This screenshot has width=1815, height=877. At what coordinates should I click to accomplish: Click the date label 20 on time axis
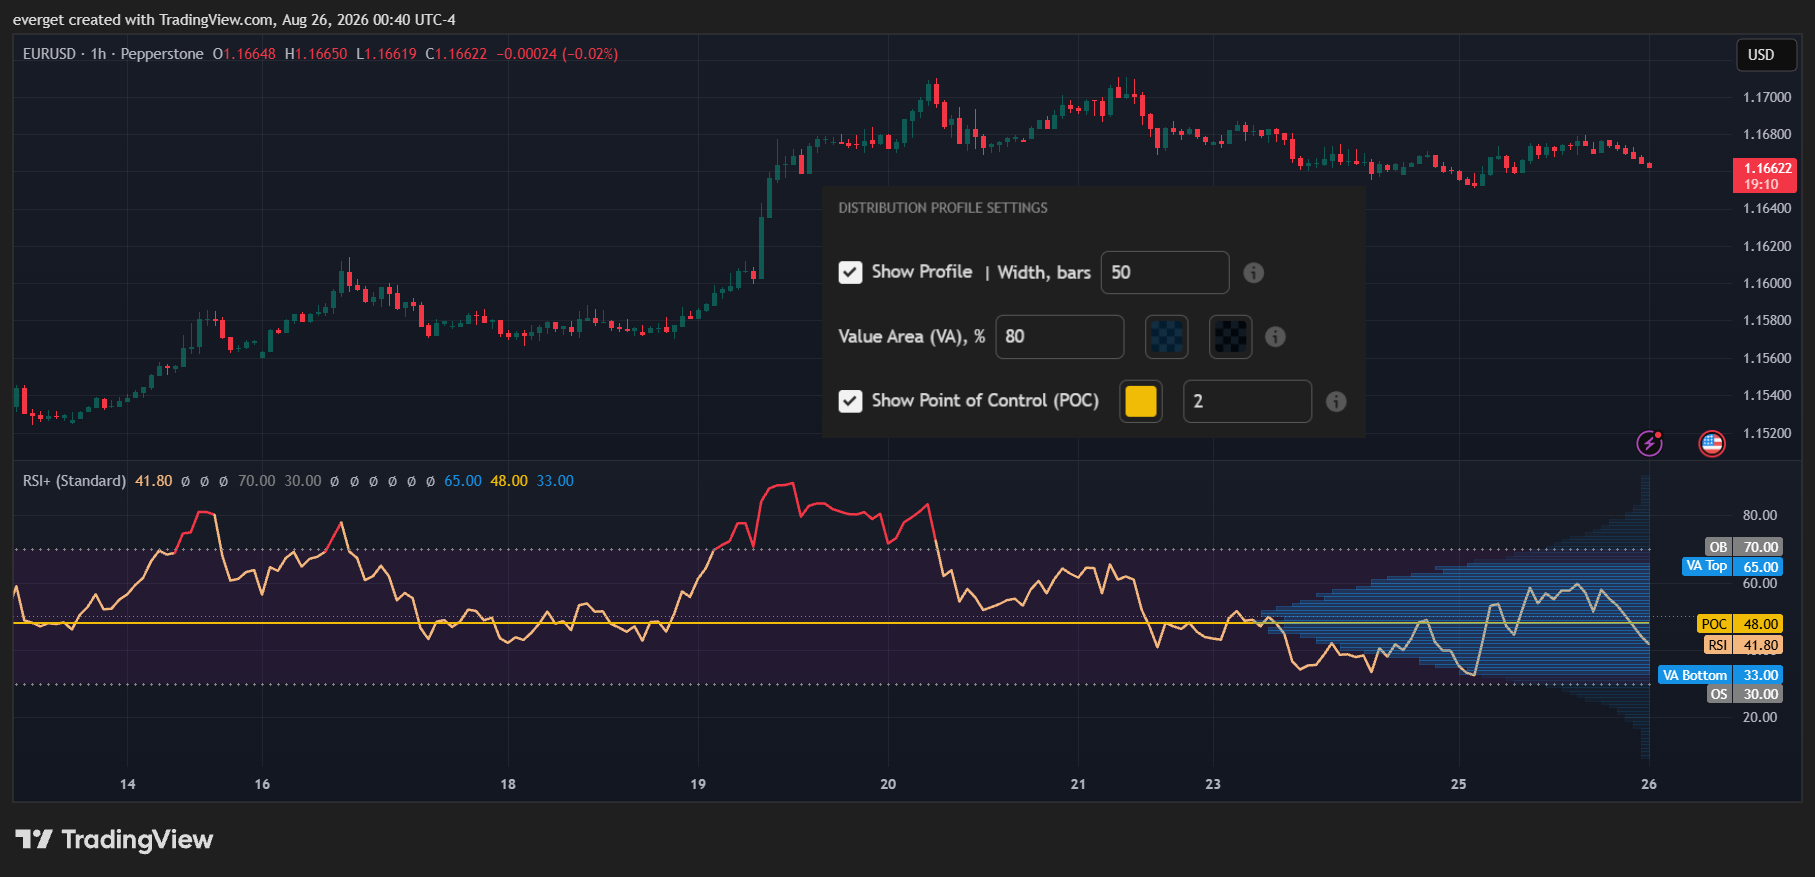(x=888, y=784)
